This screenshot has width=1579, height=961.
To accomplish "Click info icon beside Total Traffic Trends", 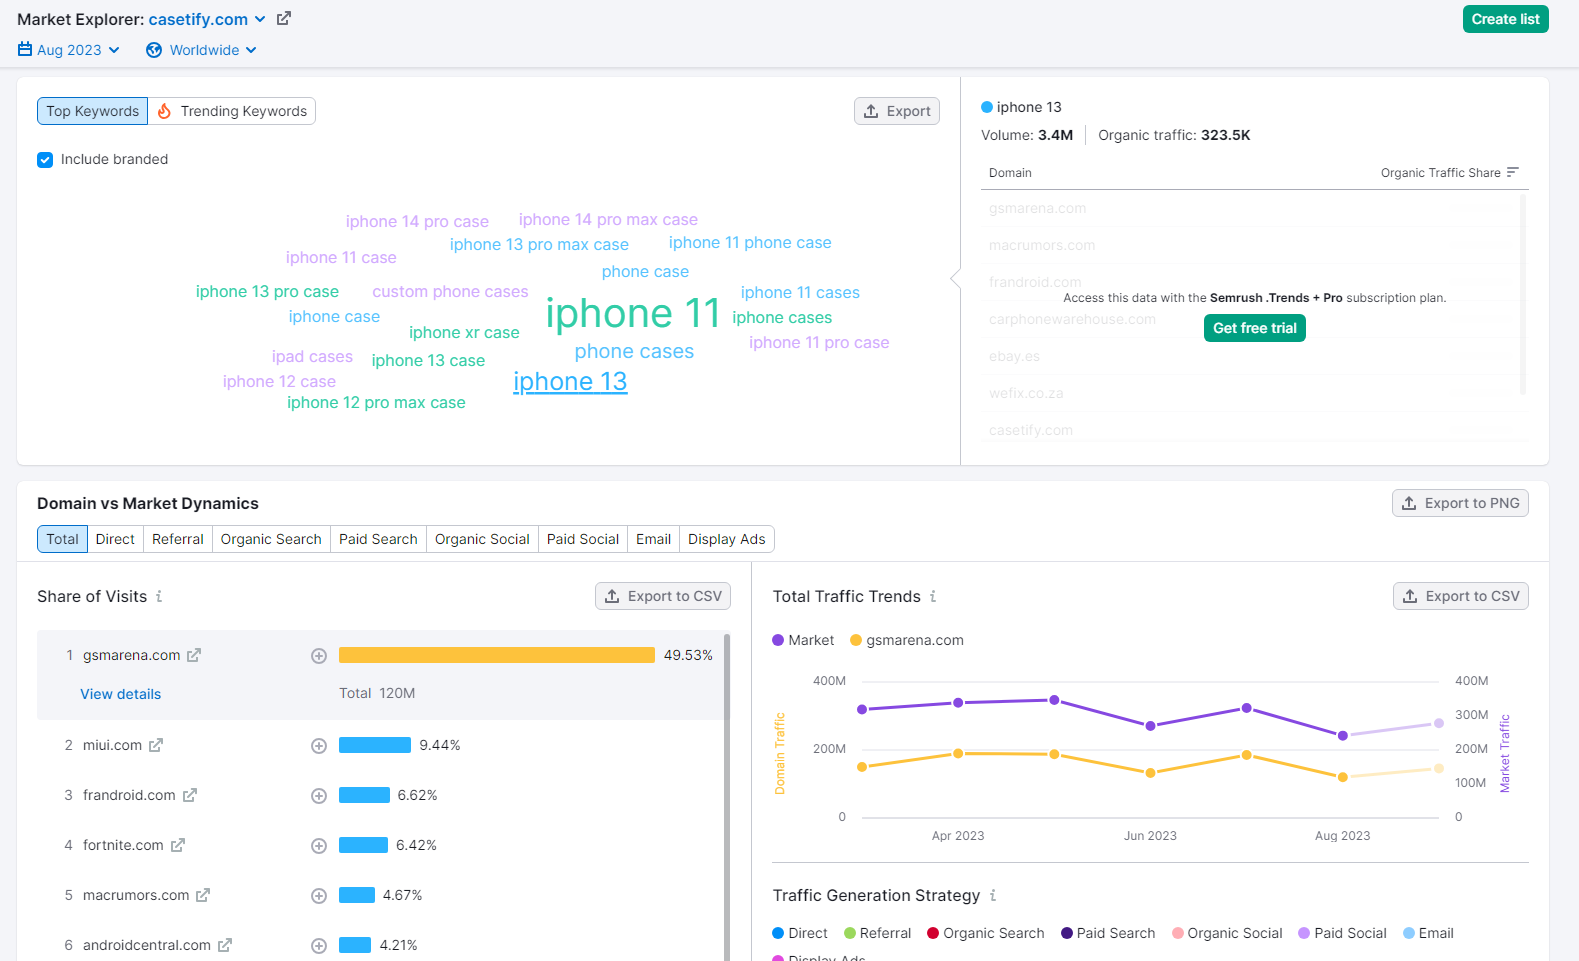I will [933, 596].
